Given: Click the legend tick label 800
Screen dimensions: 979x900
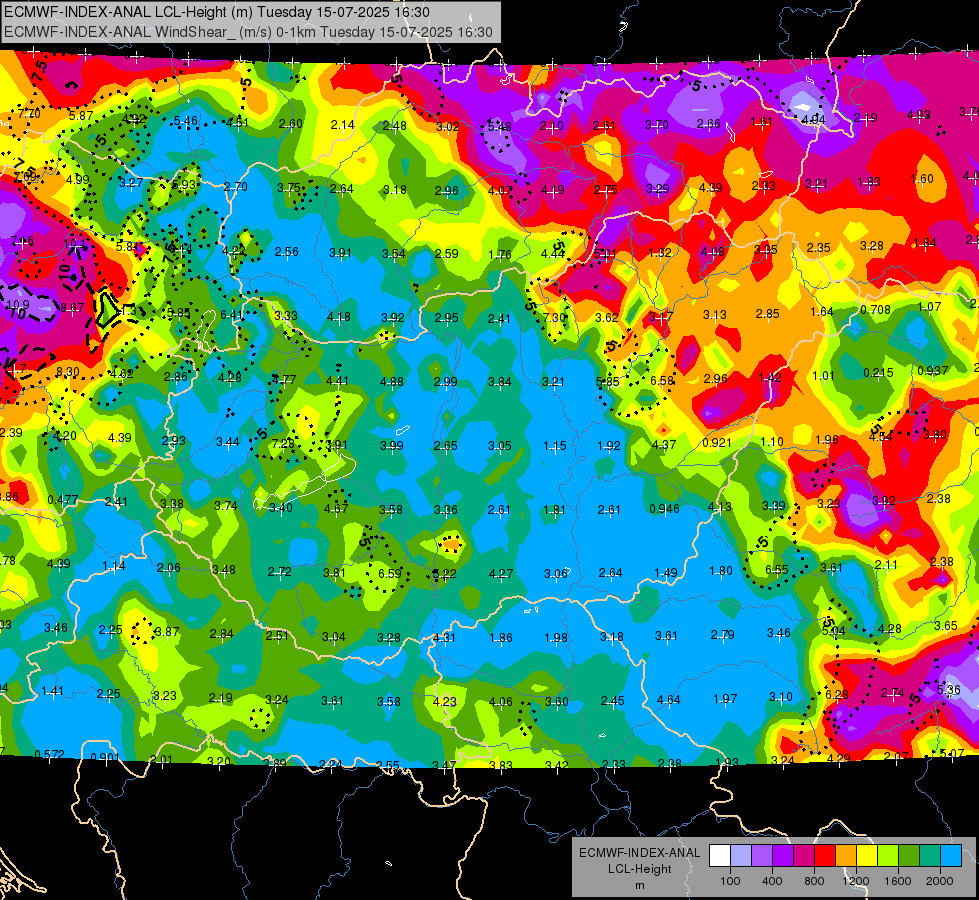Looking at the screenshot, I should click(814, 881).
